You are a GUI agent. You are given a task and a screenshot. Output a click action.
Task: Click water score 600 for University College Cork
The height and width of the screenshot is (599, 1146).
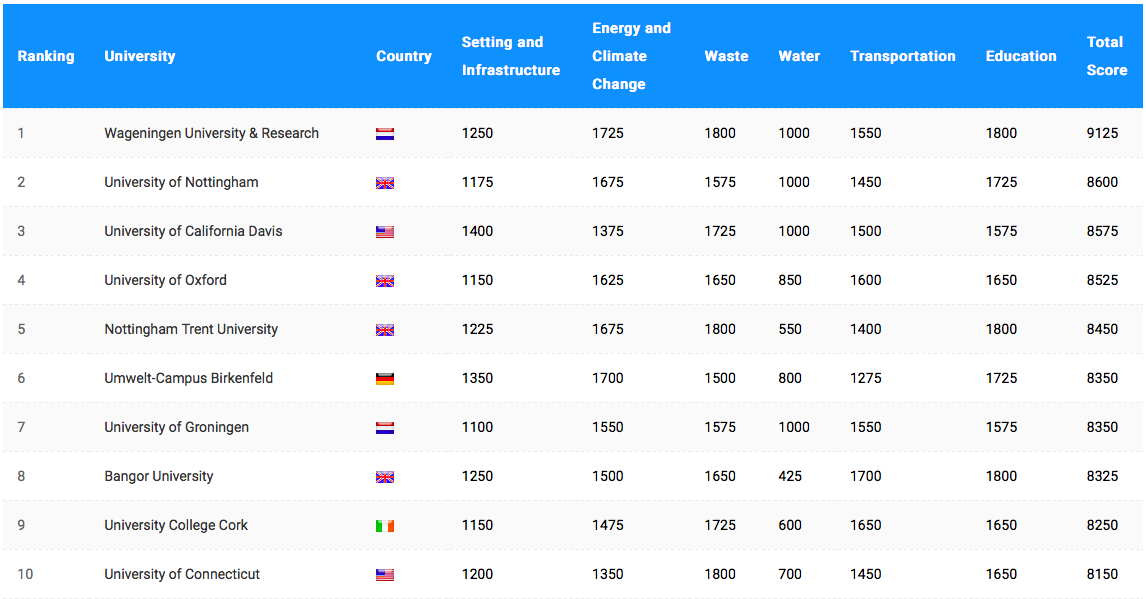pyautogui.click(x=790, y=524)
